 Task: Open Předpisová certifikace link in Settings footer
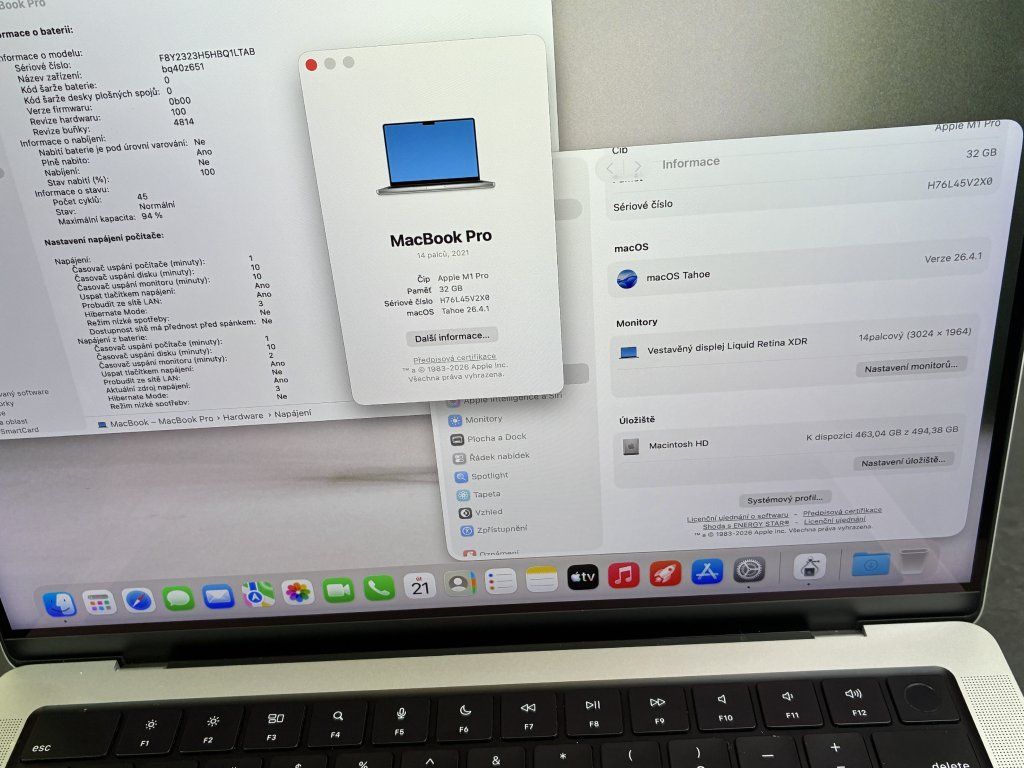coord(842,512)
